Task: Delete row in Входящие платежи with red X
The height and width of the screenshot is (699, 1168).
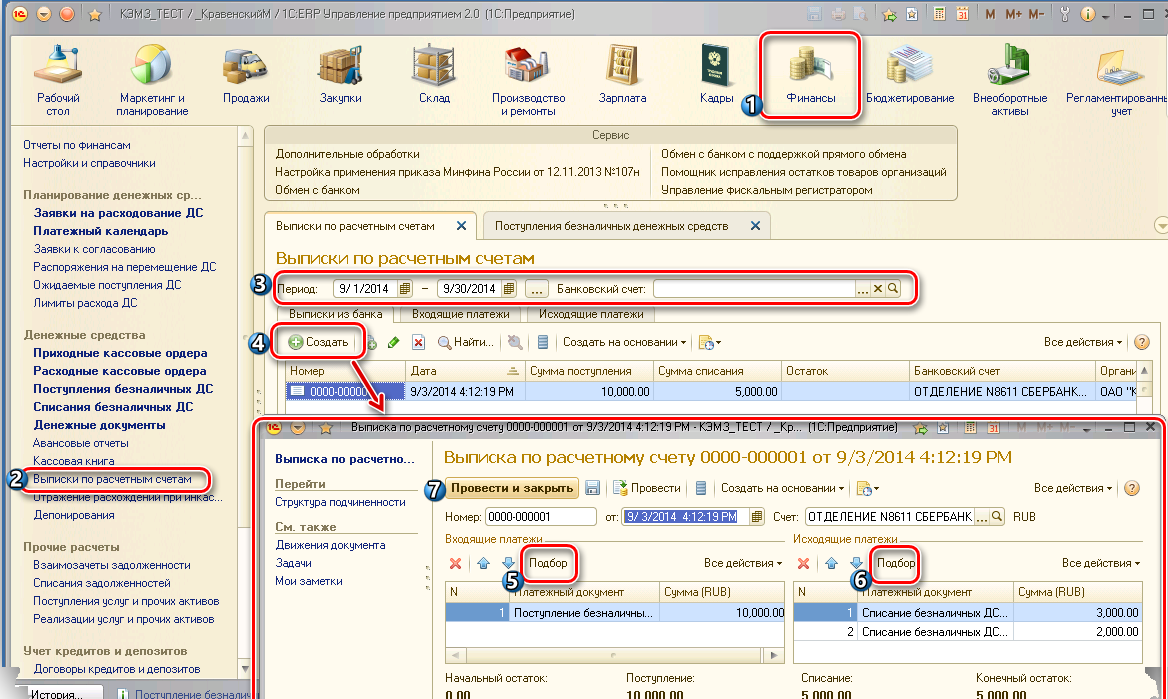Action: (x=455, y=563)
